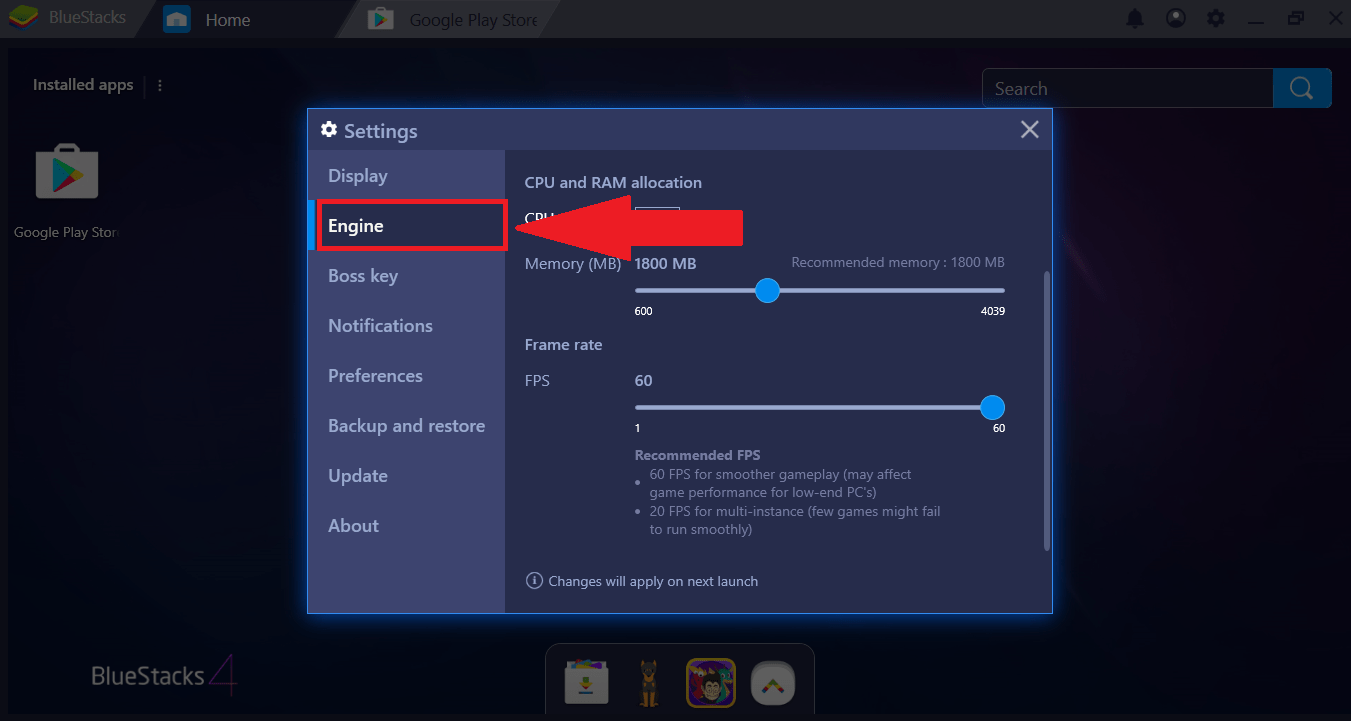Launch the vampire game from the dock
This screenshot has width=1351, height=721.
[x=710, y=682]
